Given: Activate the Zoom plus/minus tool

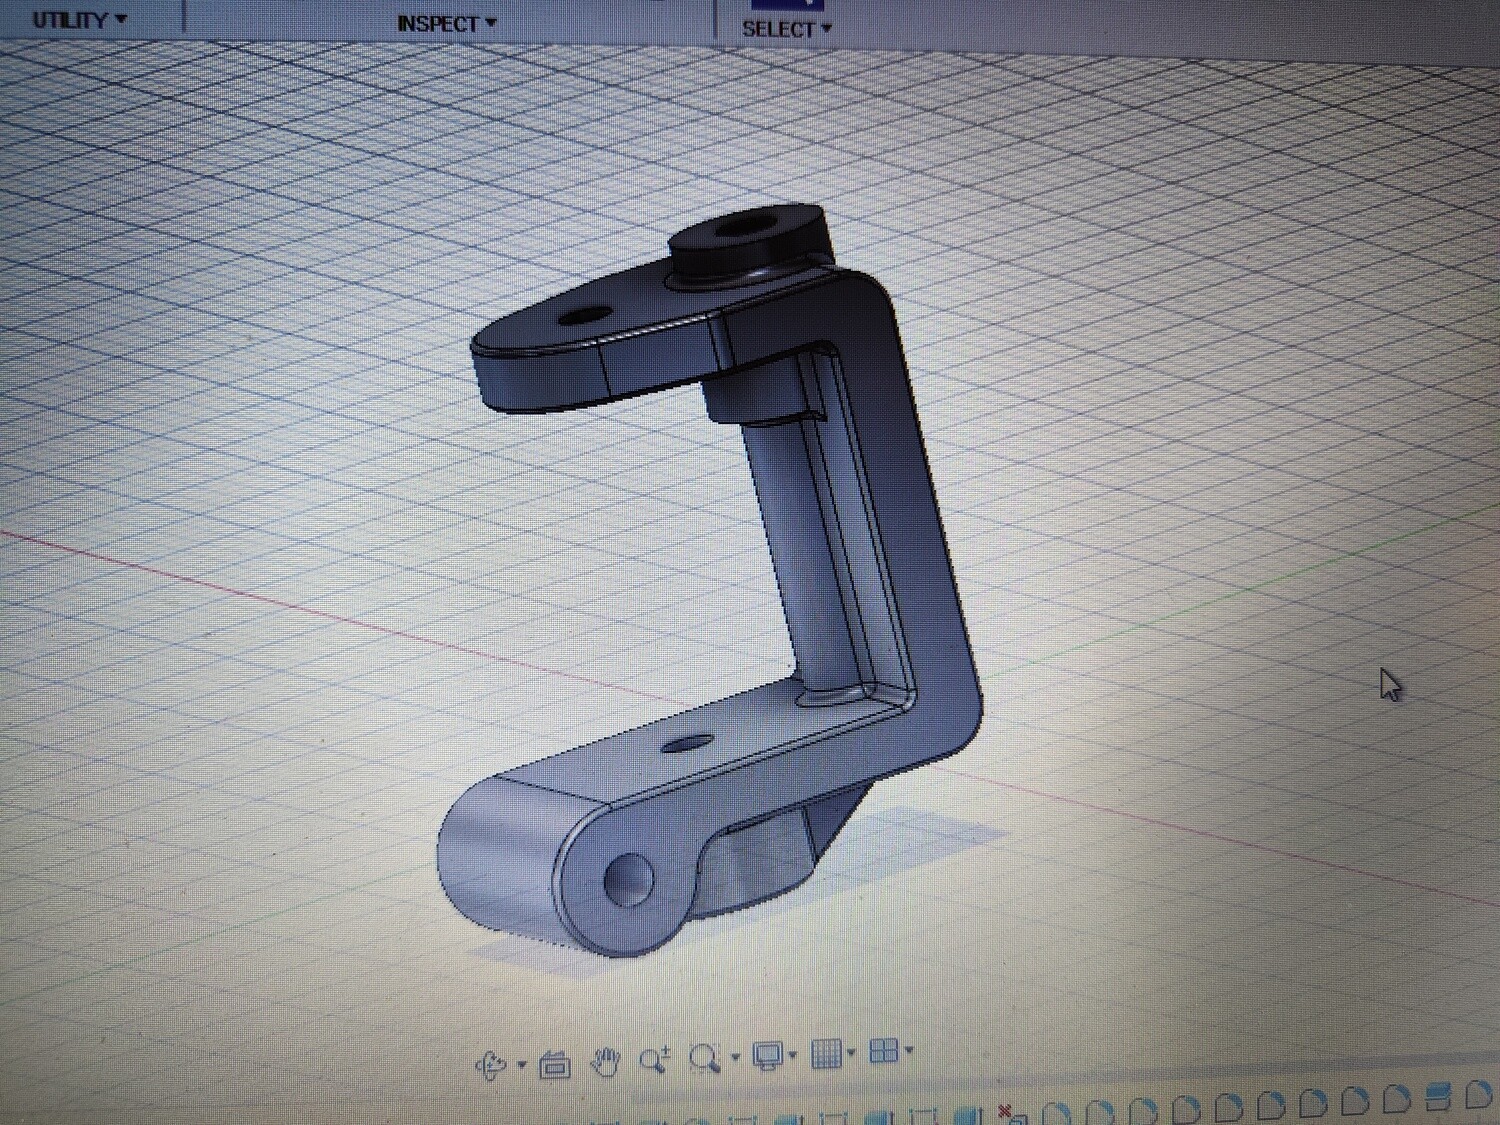Looking at the screenshot, I should [x=656, y=1059].
